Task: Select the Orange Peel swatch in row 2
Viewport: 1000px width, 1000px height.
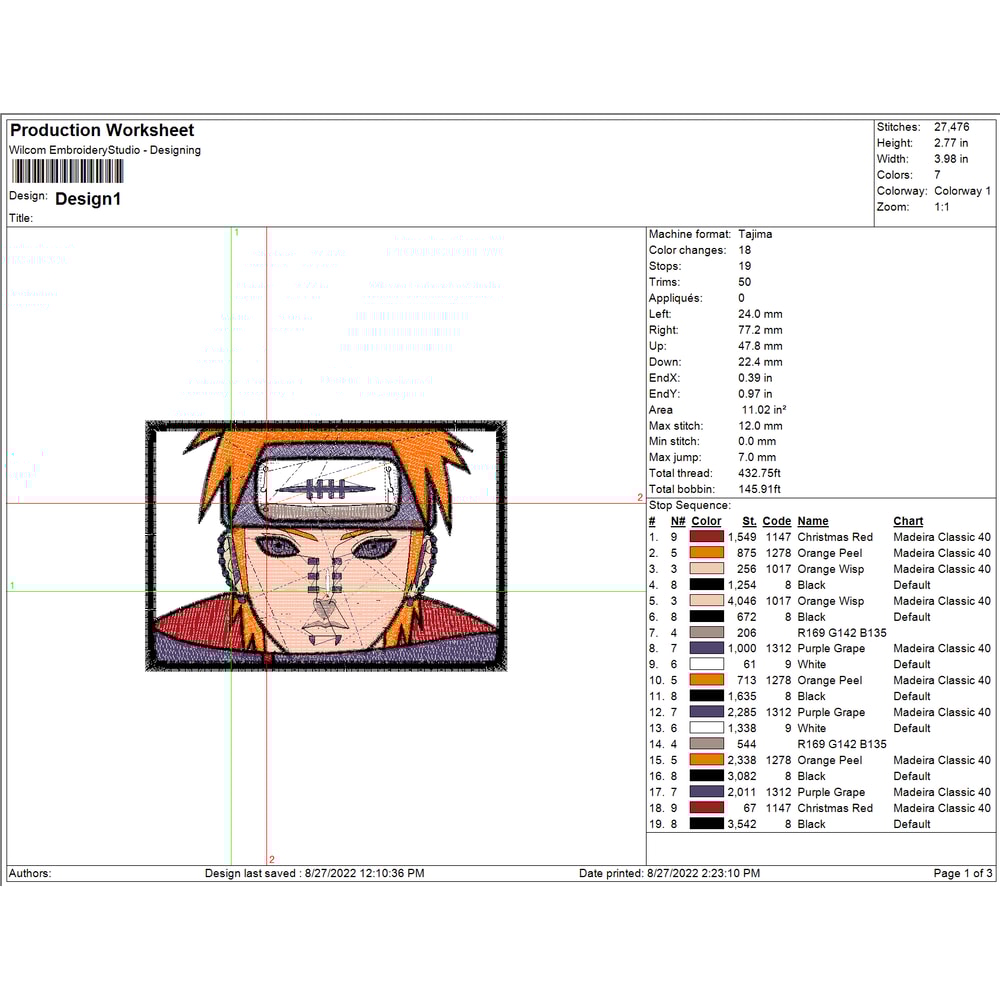Action: pos(706,553)
